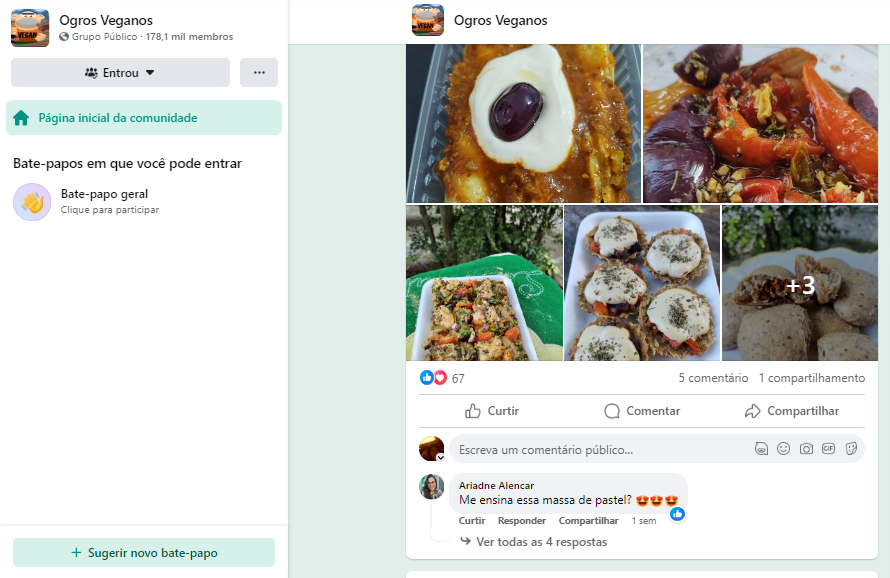Attach a photo to your comment
Screen dimensions: 890x578
(x=806, y=449)
